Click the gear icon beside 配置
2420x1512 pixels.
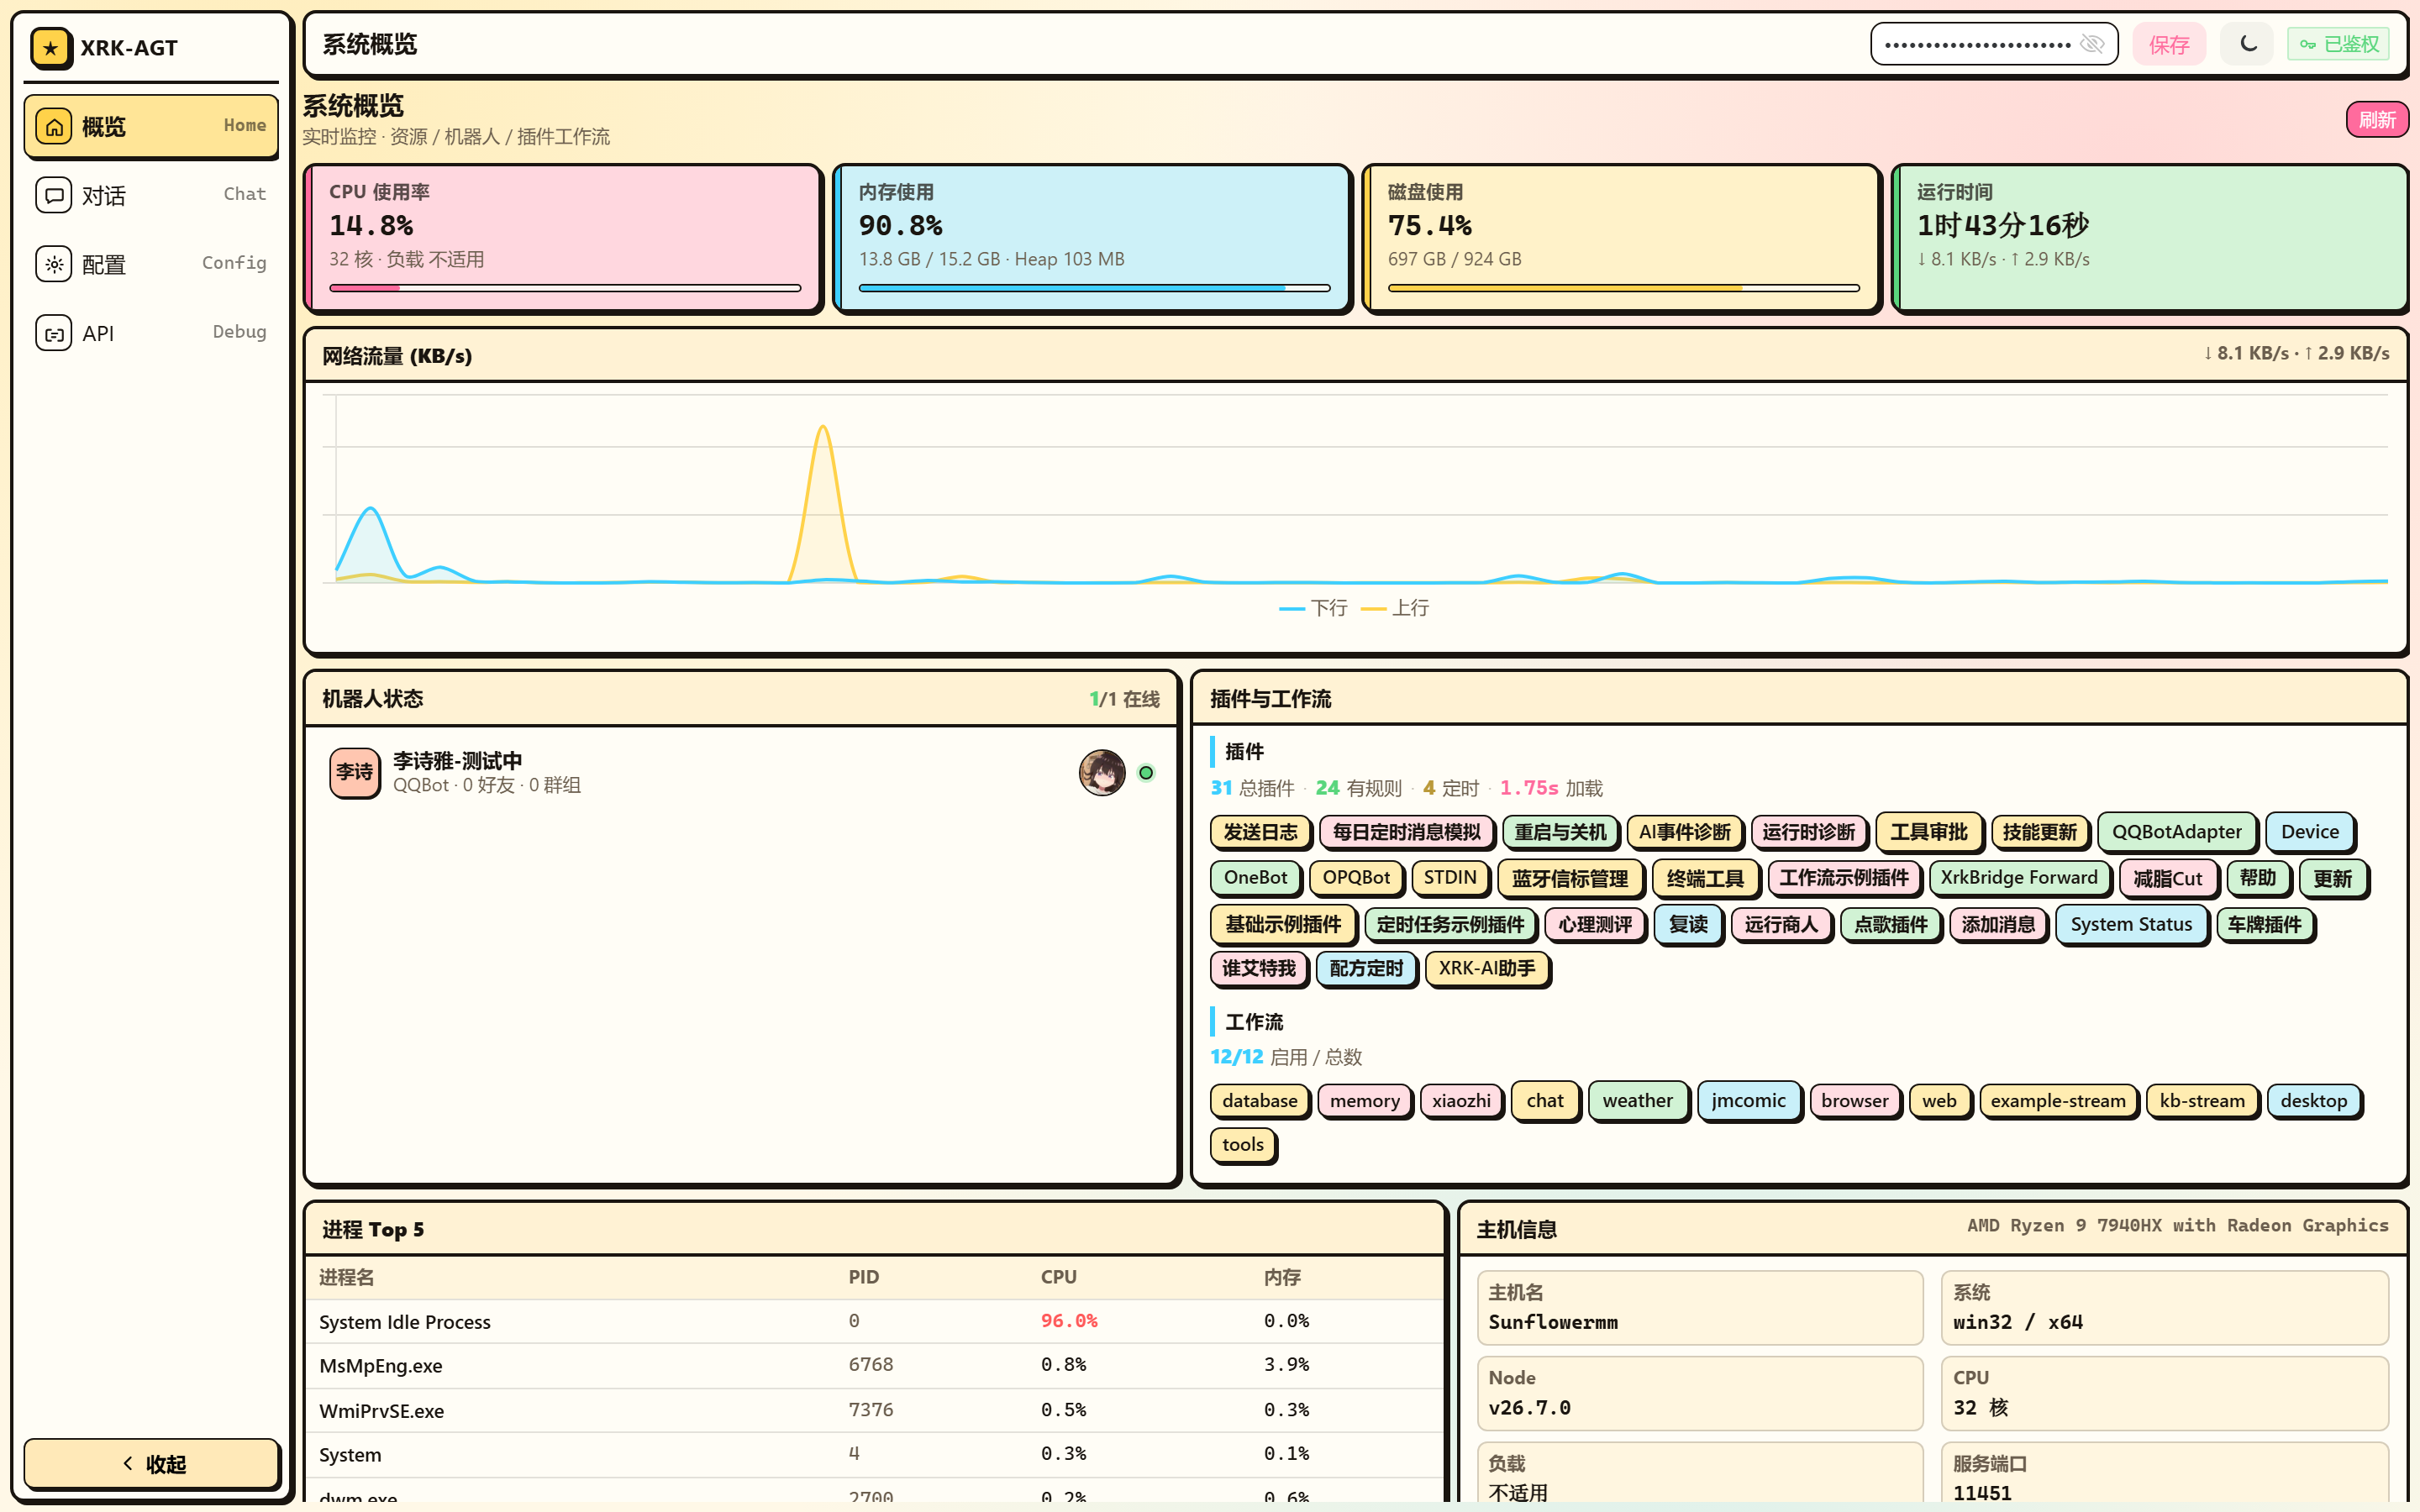point(54,264)
